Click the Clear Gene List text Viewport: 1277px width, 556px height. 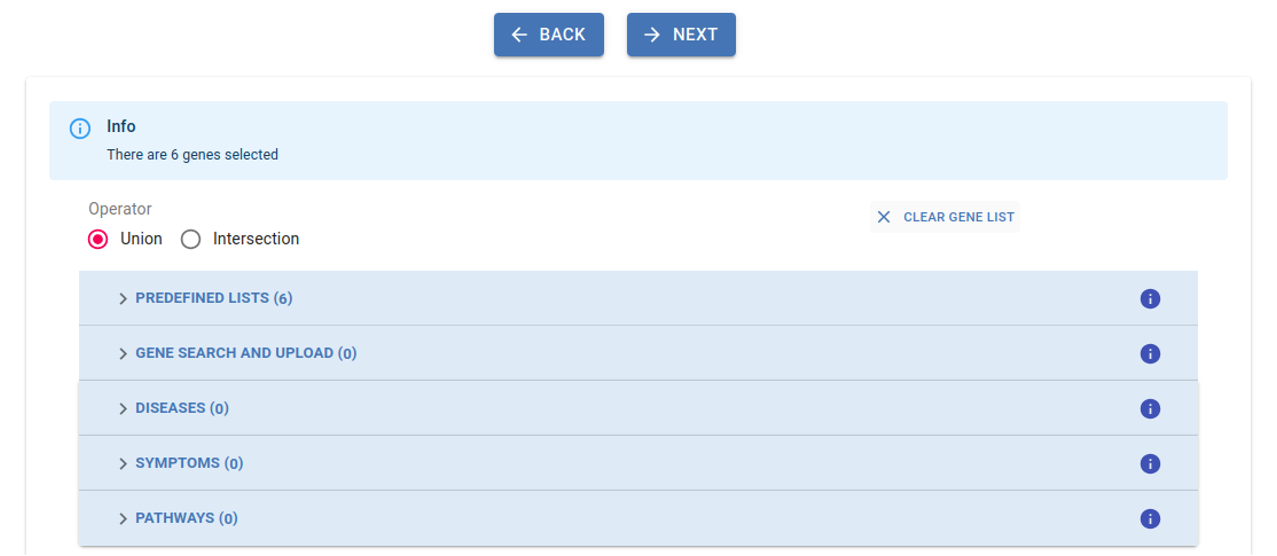959,217
